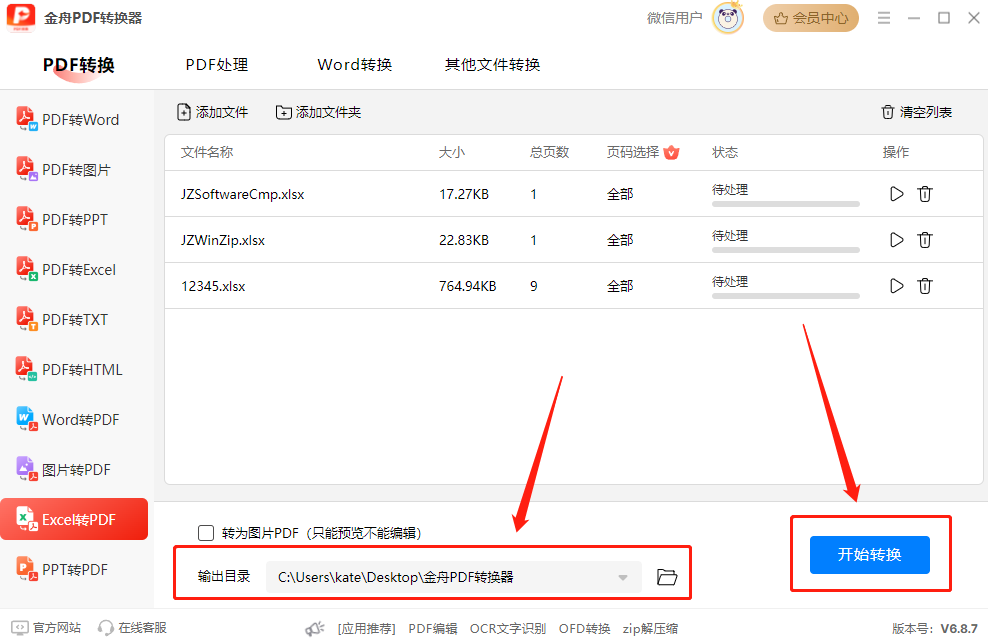Open OCR文字识别 recommended app
The width and height of the screenshot is (988, 642).
(508, 628)
